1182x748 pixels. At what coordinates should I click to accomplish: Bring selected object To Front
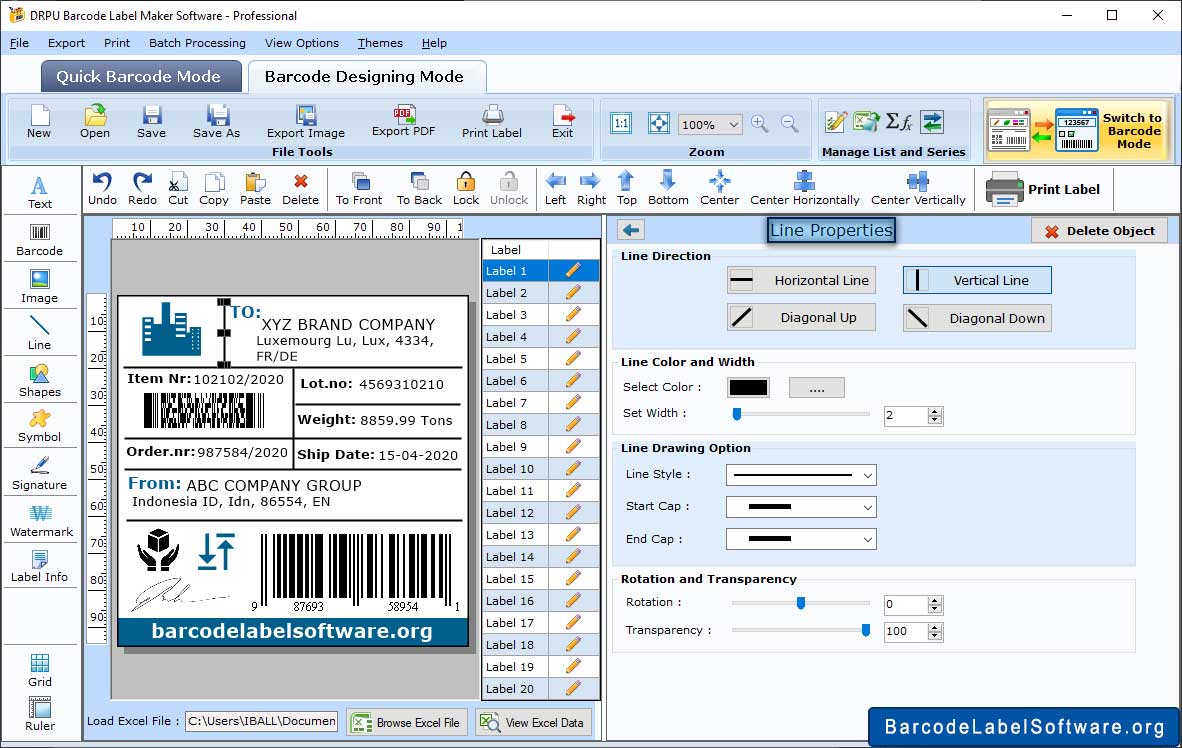click(359, 189)
